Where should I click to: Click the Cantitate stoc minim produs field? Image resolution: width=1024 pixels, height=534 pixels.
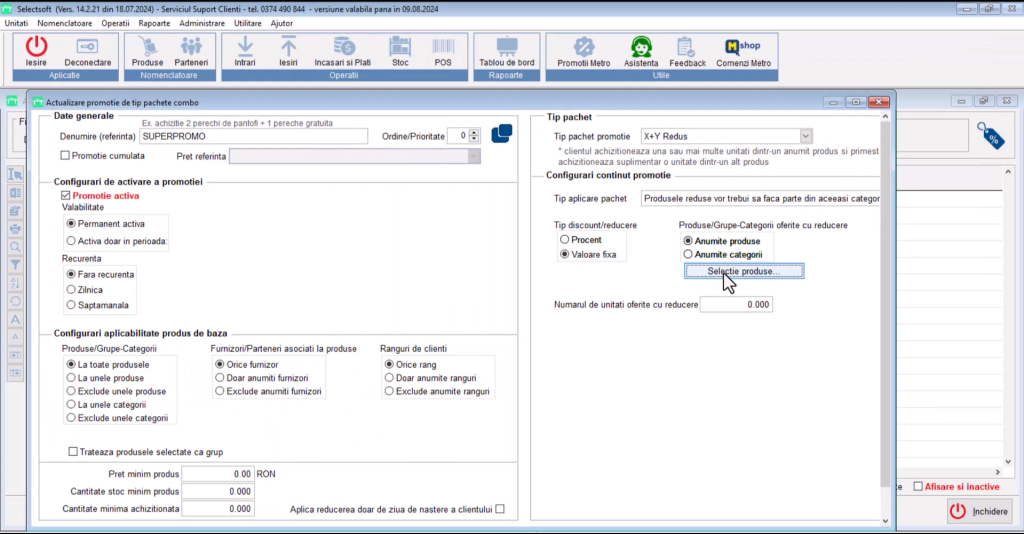coord(217,492)
